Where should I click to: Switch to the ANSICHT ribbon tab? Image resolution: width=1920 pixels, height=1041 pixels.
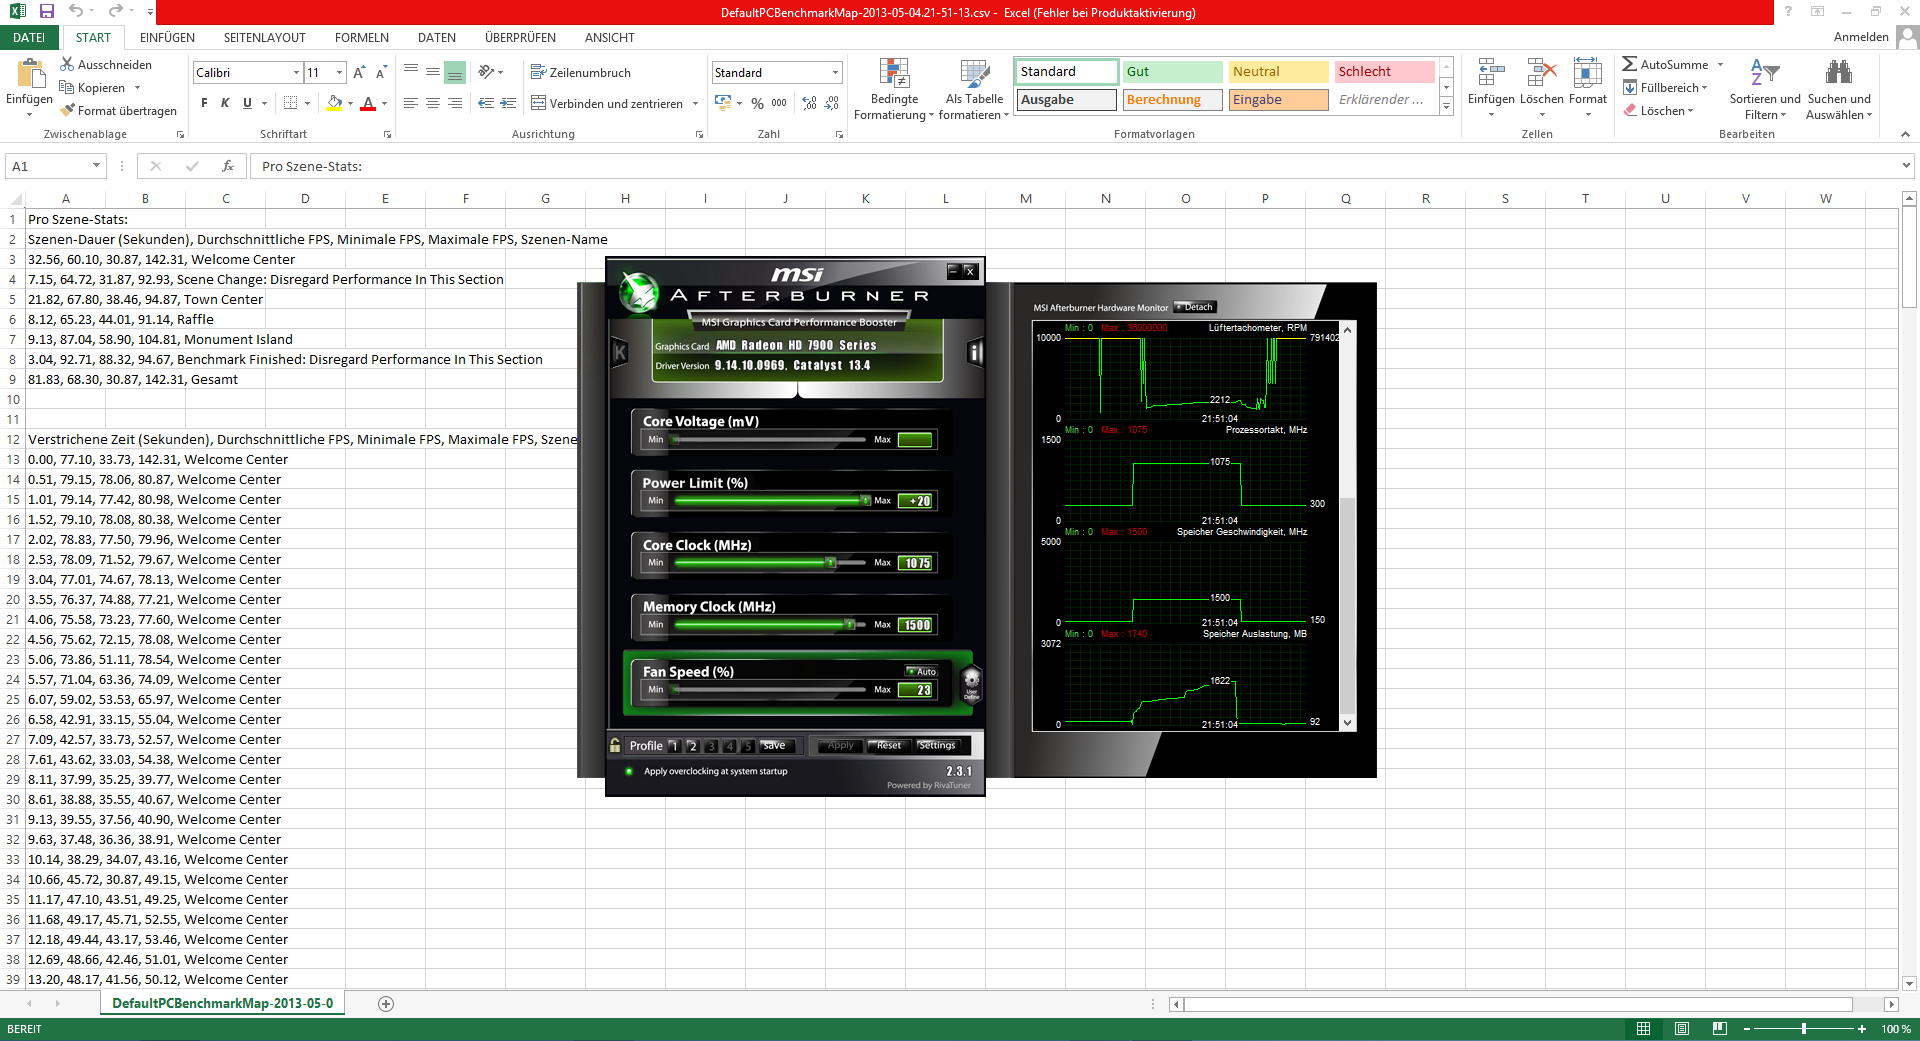tap(609, 38)
